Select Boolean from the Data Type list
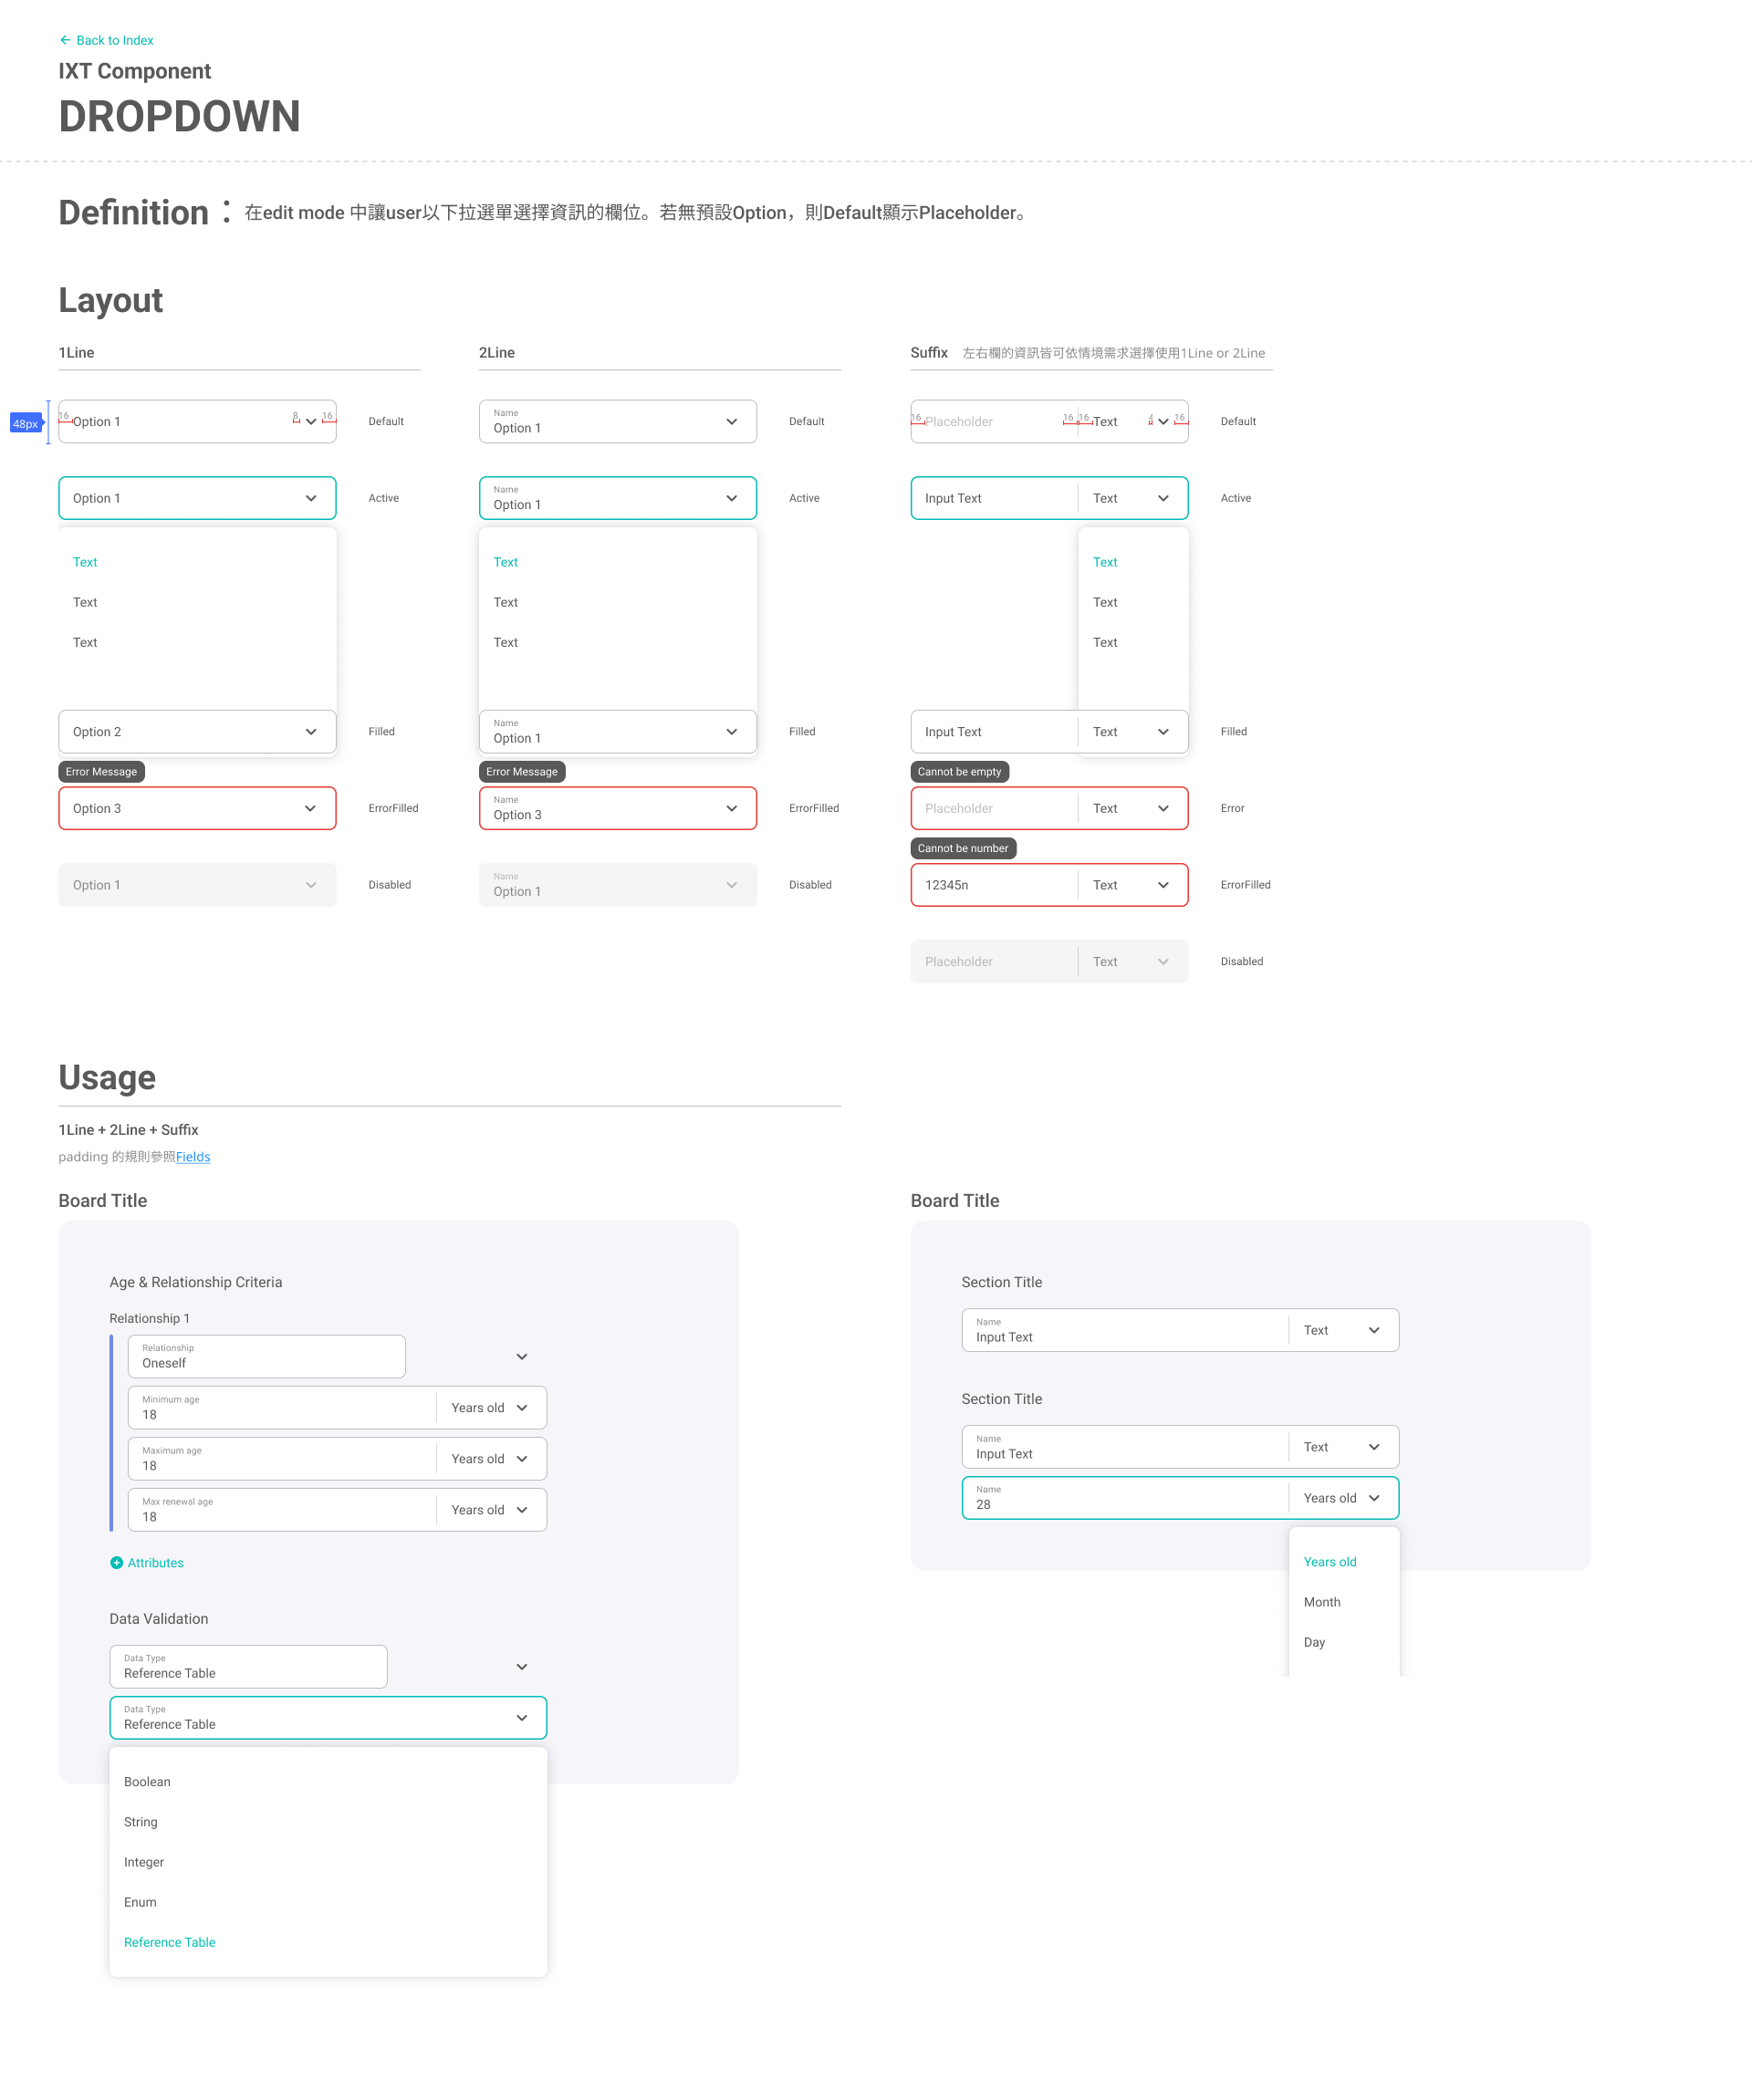 (x=147, y=1782)
